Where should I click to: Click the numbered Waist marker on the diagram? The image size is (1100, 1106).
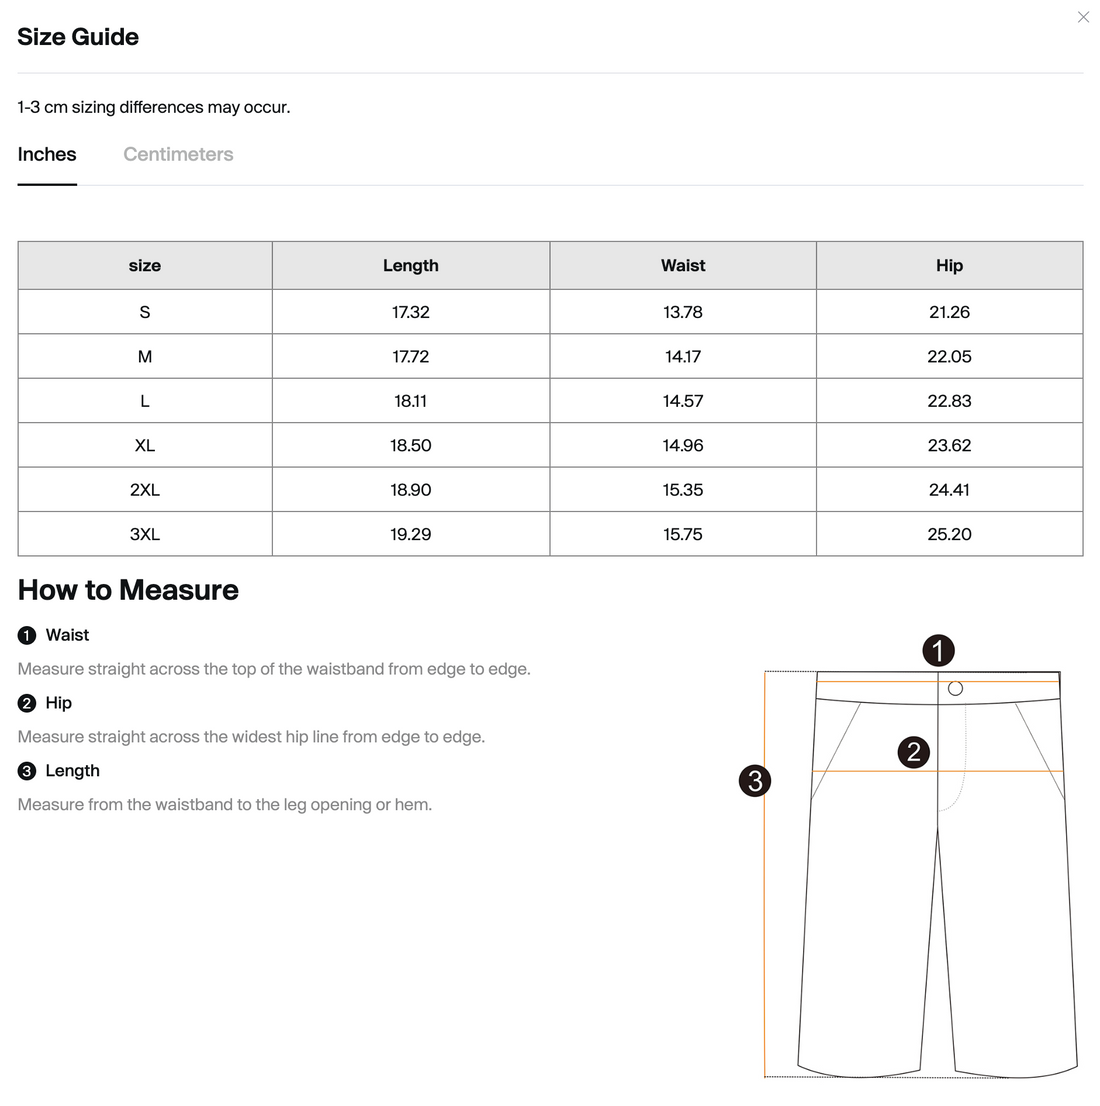[938, 650]
